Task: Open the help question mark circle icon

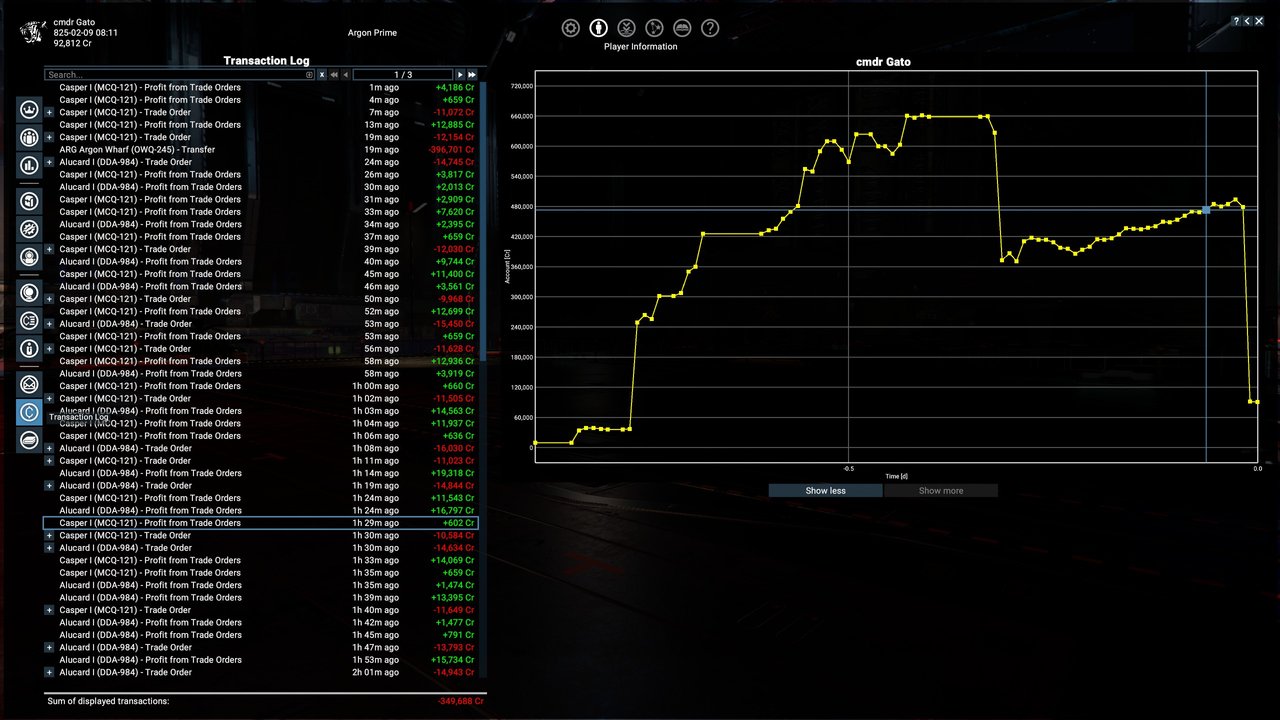Action: click(x=710, y=28)
